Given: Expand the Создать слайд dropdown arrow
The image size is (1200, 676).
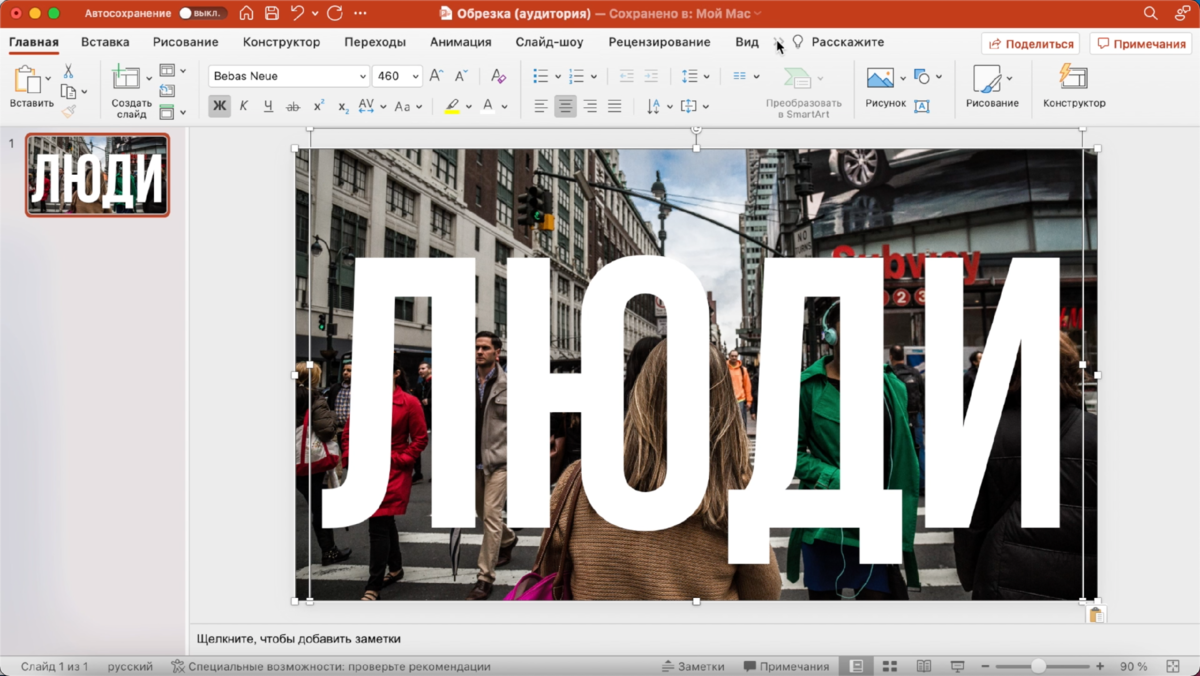Looking at the screenshot, I should click(x=149, y=78).
